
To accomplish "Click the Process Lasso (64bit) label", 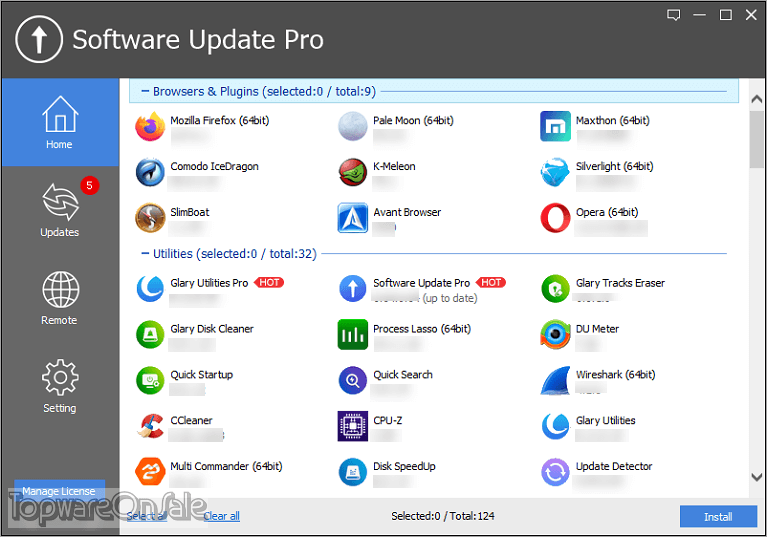I will 422,329.
